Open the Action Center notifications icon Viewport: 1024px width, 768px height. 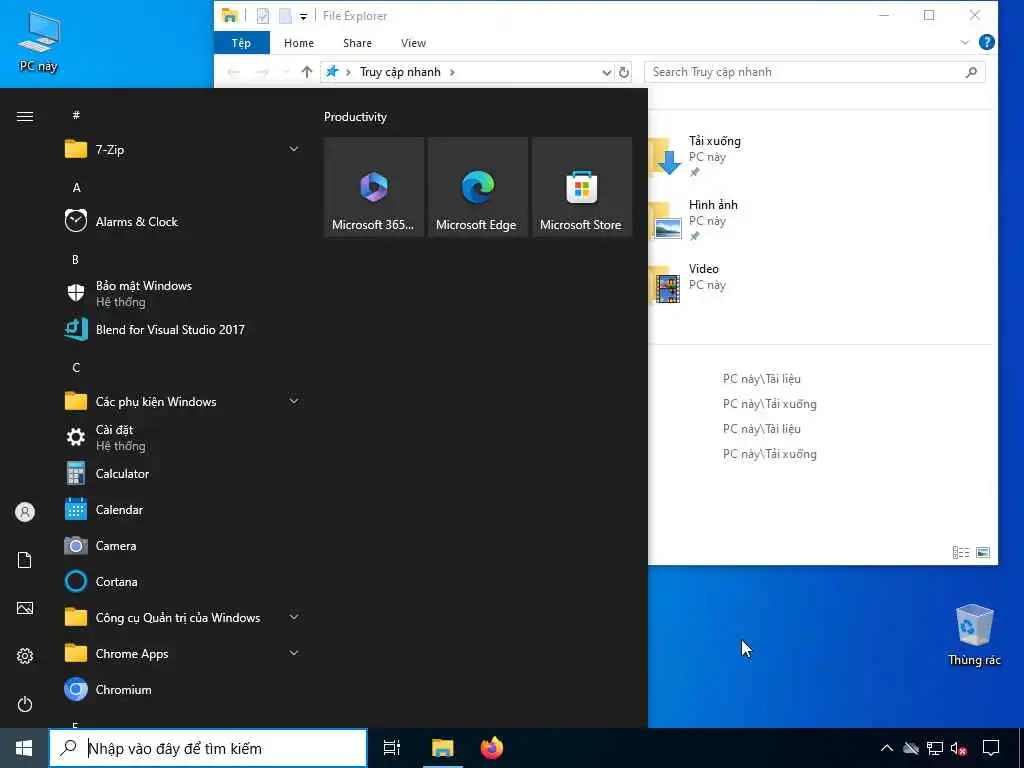click(x=991, y=748)
